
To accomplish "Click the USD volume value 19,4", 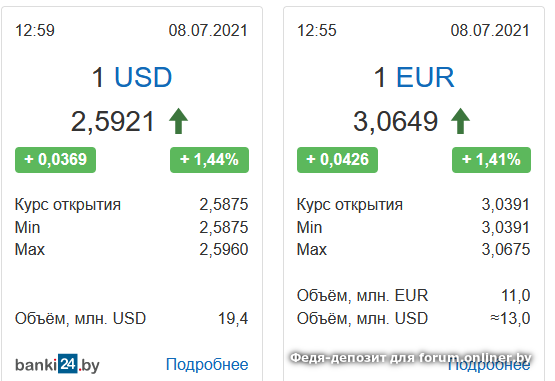I will (233, 318).
